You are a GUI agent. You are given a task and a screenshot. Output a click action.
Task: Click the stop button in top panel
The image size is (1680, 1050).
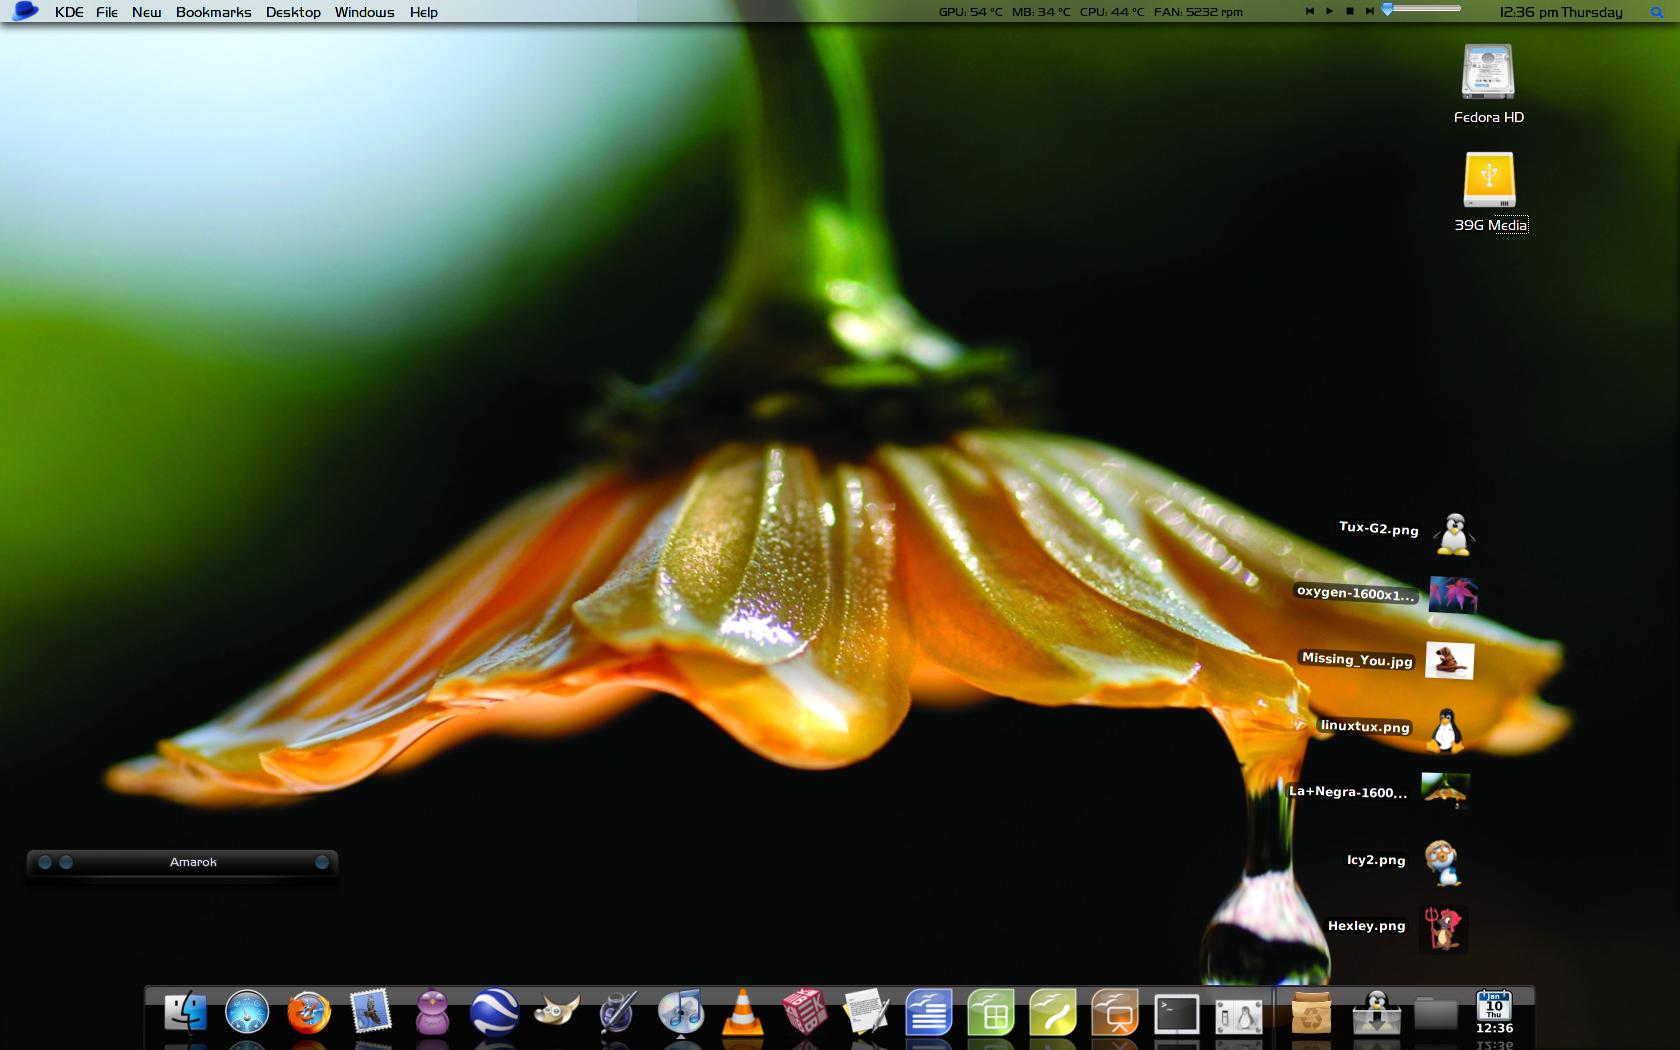(1349, 11)
